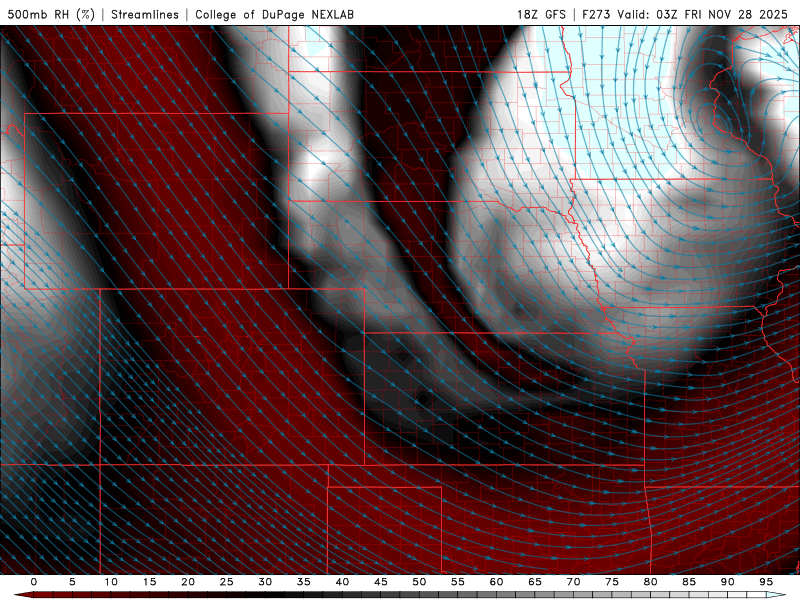Click the '50' value on the color scale
The image size is (800, 600).
(419, 582)
